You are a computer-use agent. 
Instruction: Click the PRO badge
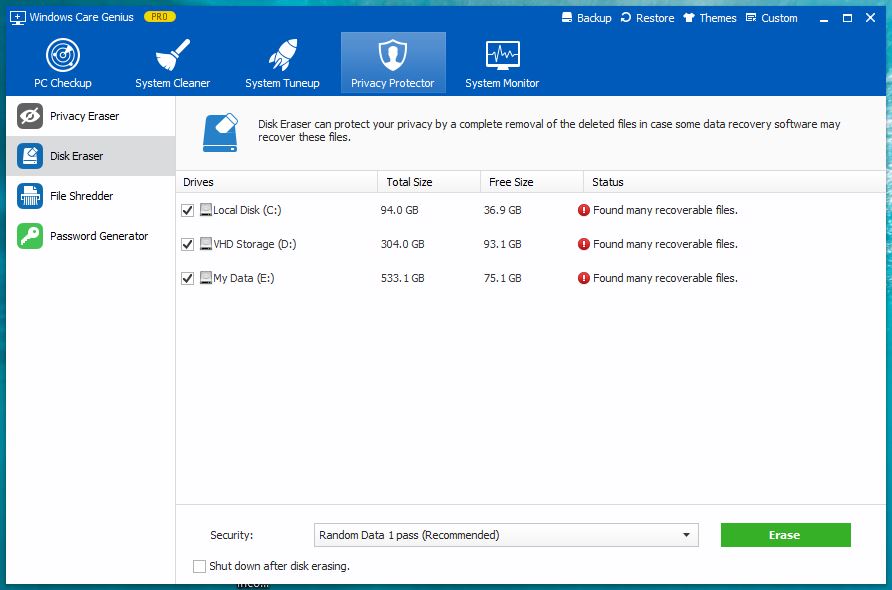160,17
